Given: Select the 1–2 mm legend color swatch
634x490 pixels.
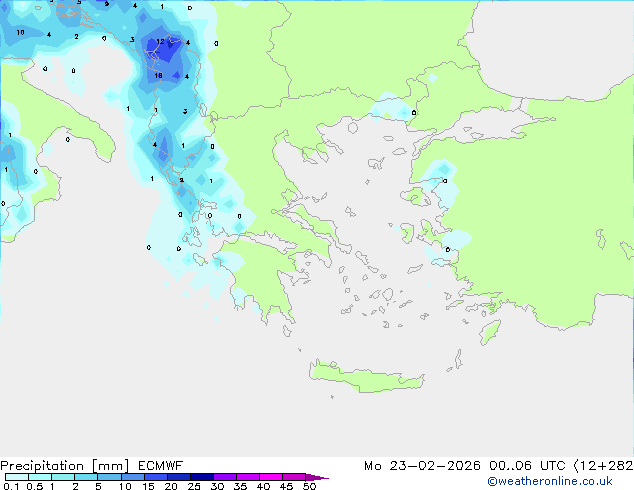Looking at the screenshot, I should pos(63,477).
